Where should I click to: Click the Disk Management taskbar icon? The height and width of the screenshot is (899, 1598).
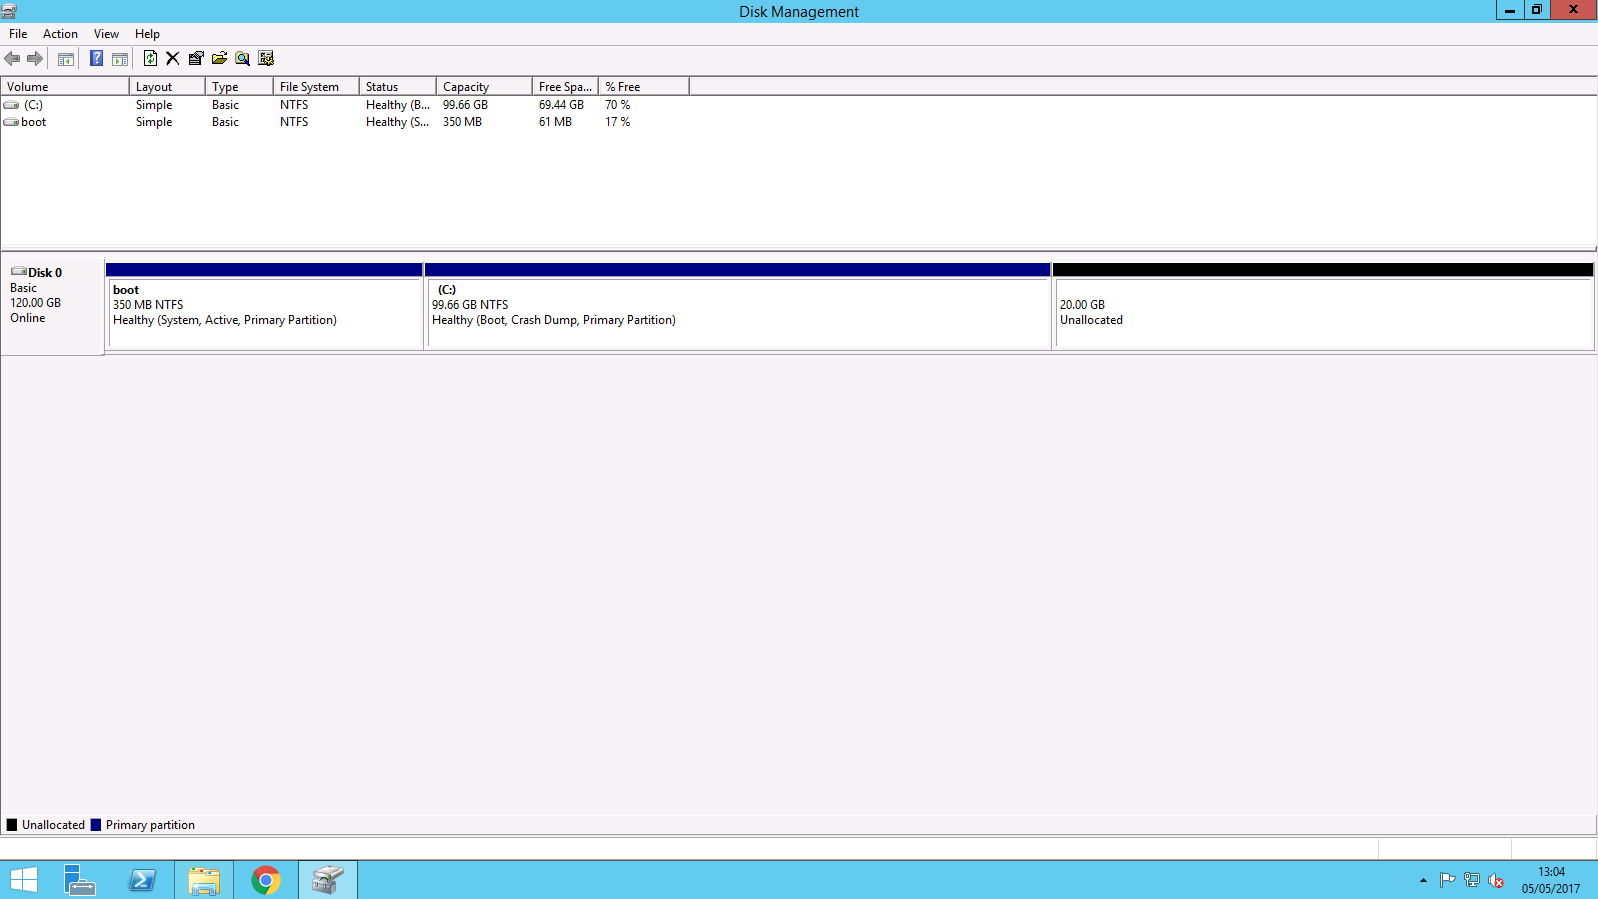(328, 880)
